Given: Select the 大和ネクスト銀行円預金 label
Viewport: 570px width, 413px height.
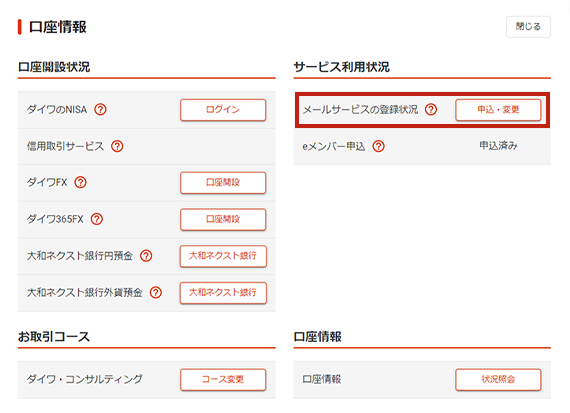Looking at the screenshot, I should (80, 256).
